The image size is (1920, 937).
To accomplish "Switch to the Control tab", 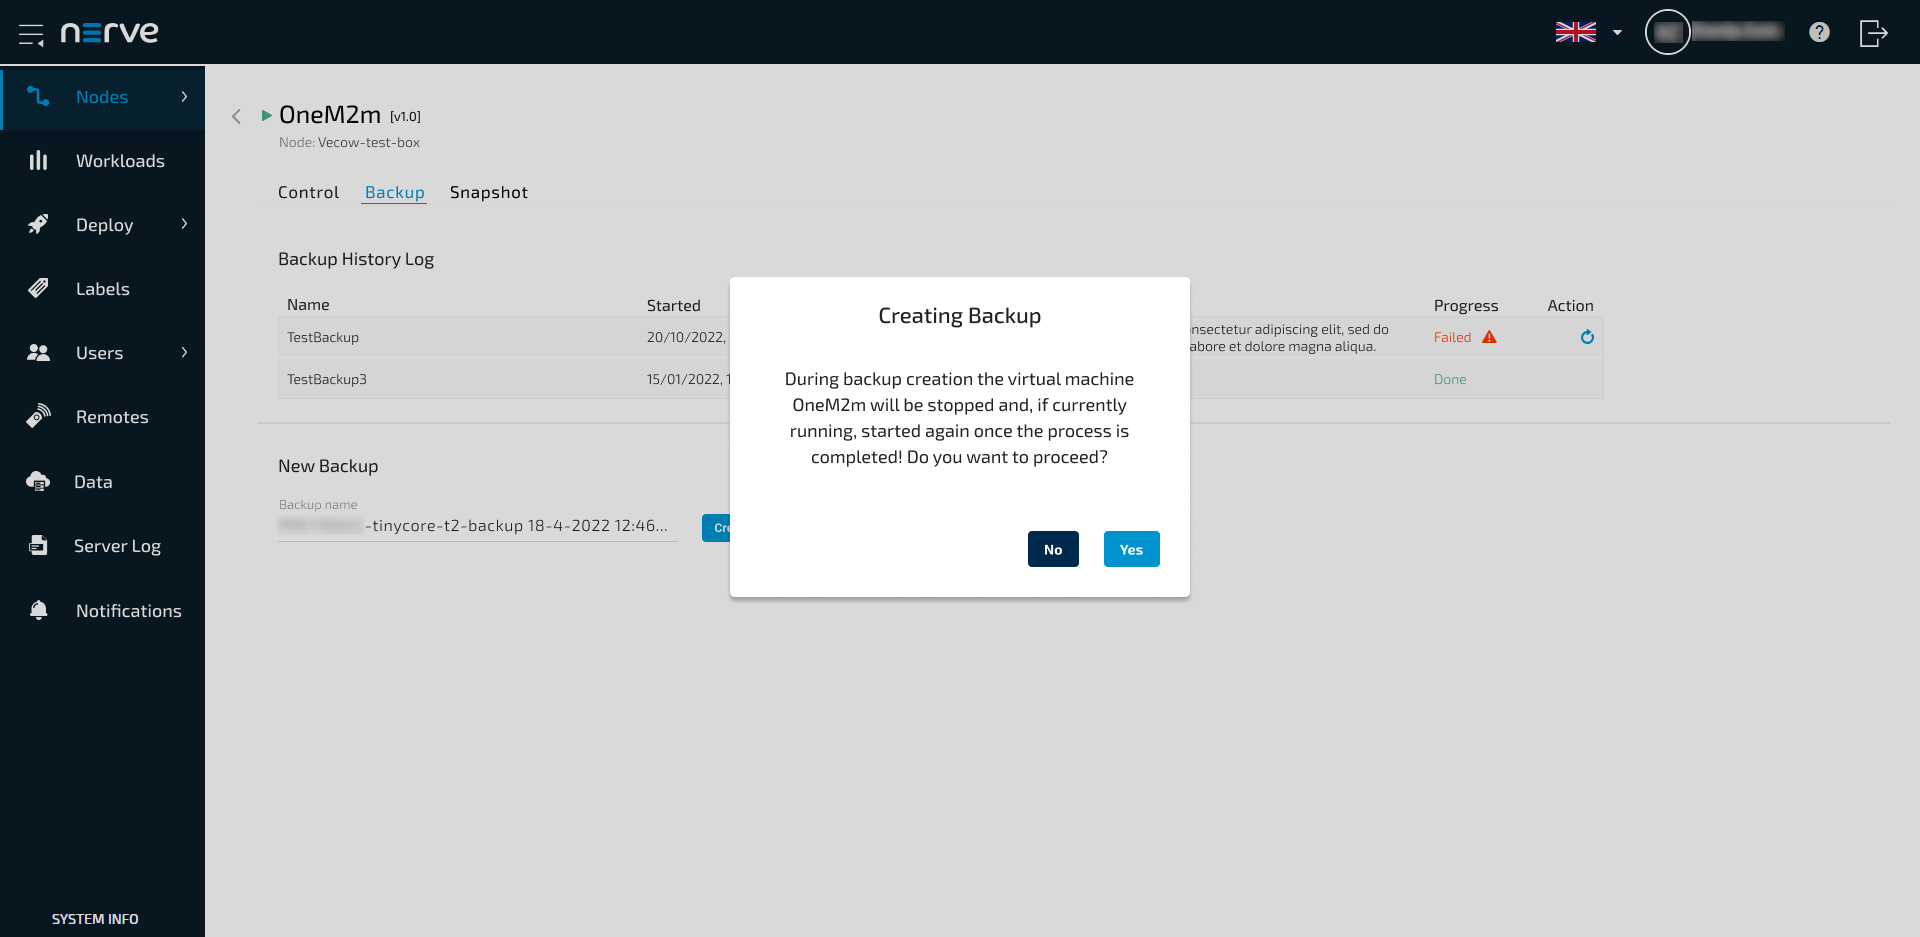I will tap(308, 192).
